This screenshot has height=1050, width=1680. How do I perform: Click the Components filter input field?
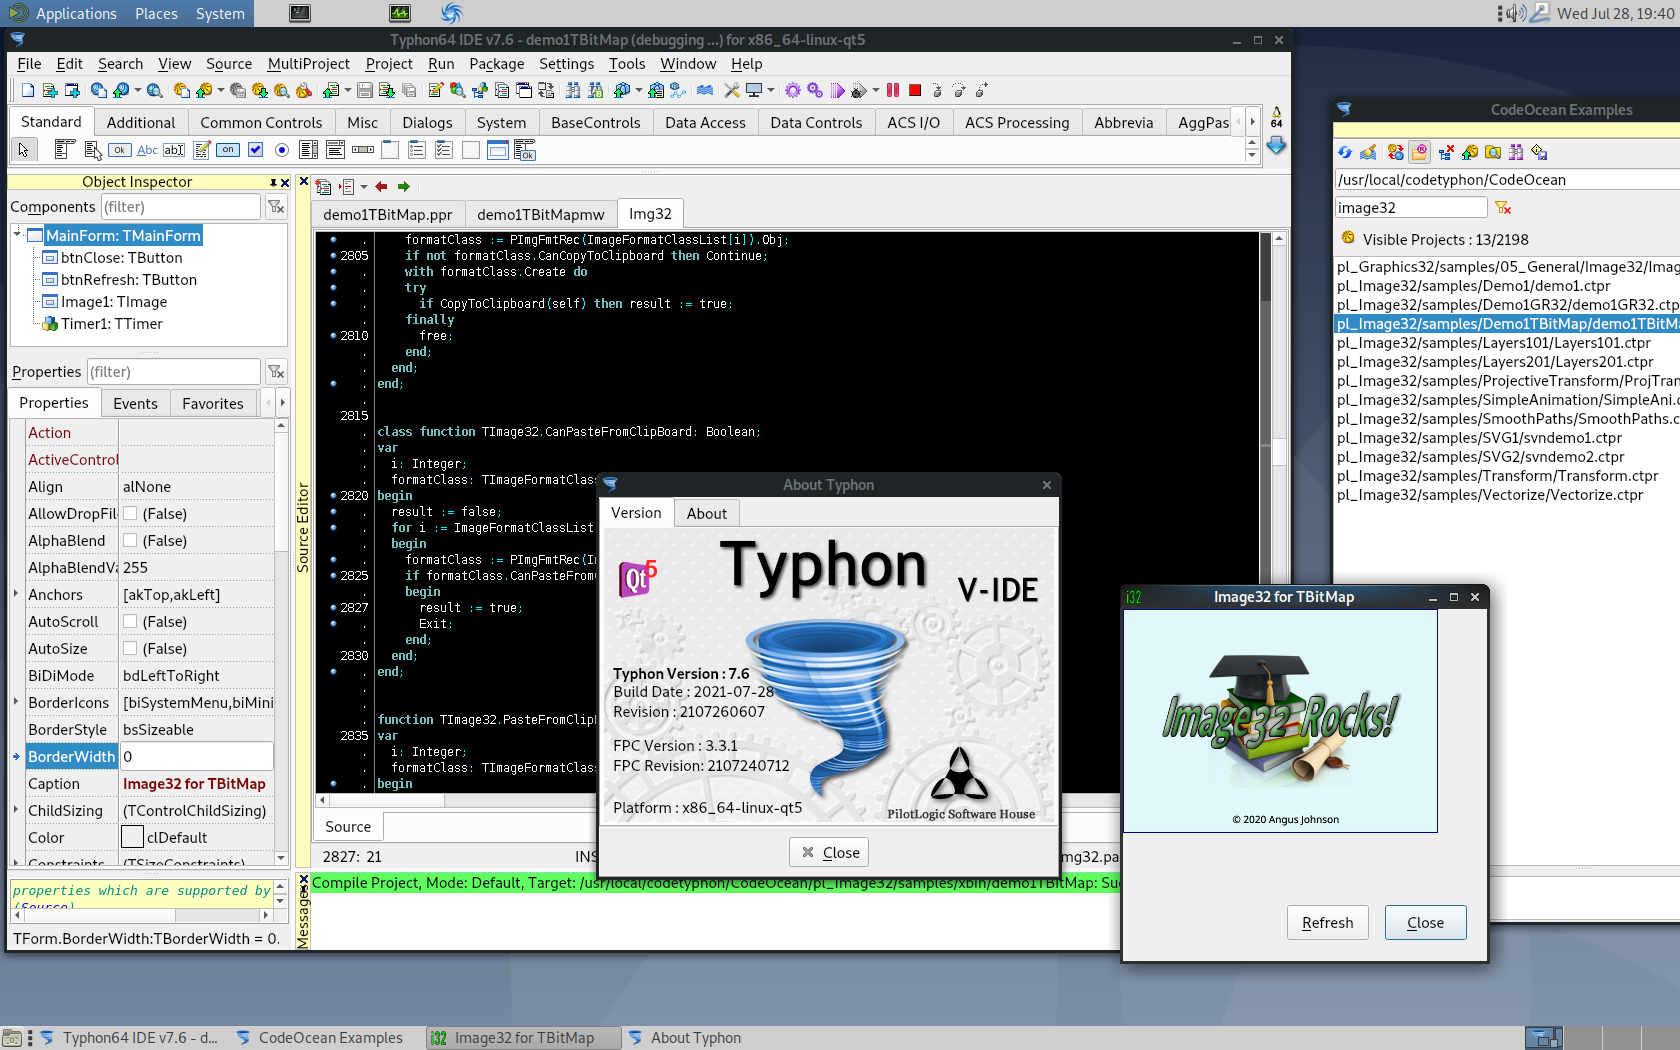(180, 207)
